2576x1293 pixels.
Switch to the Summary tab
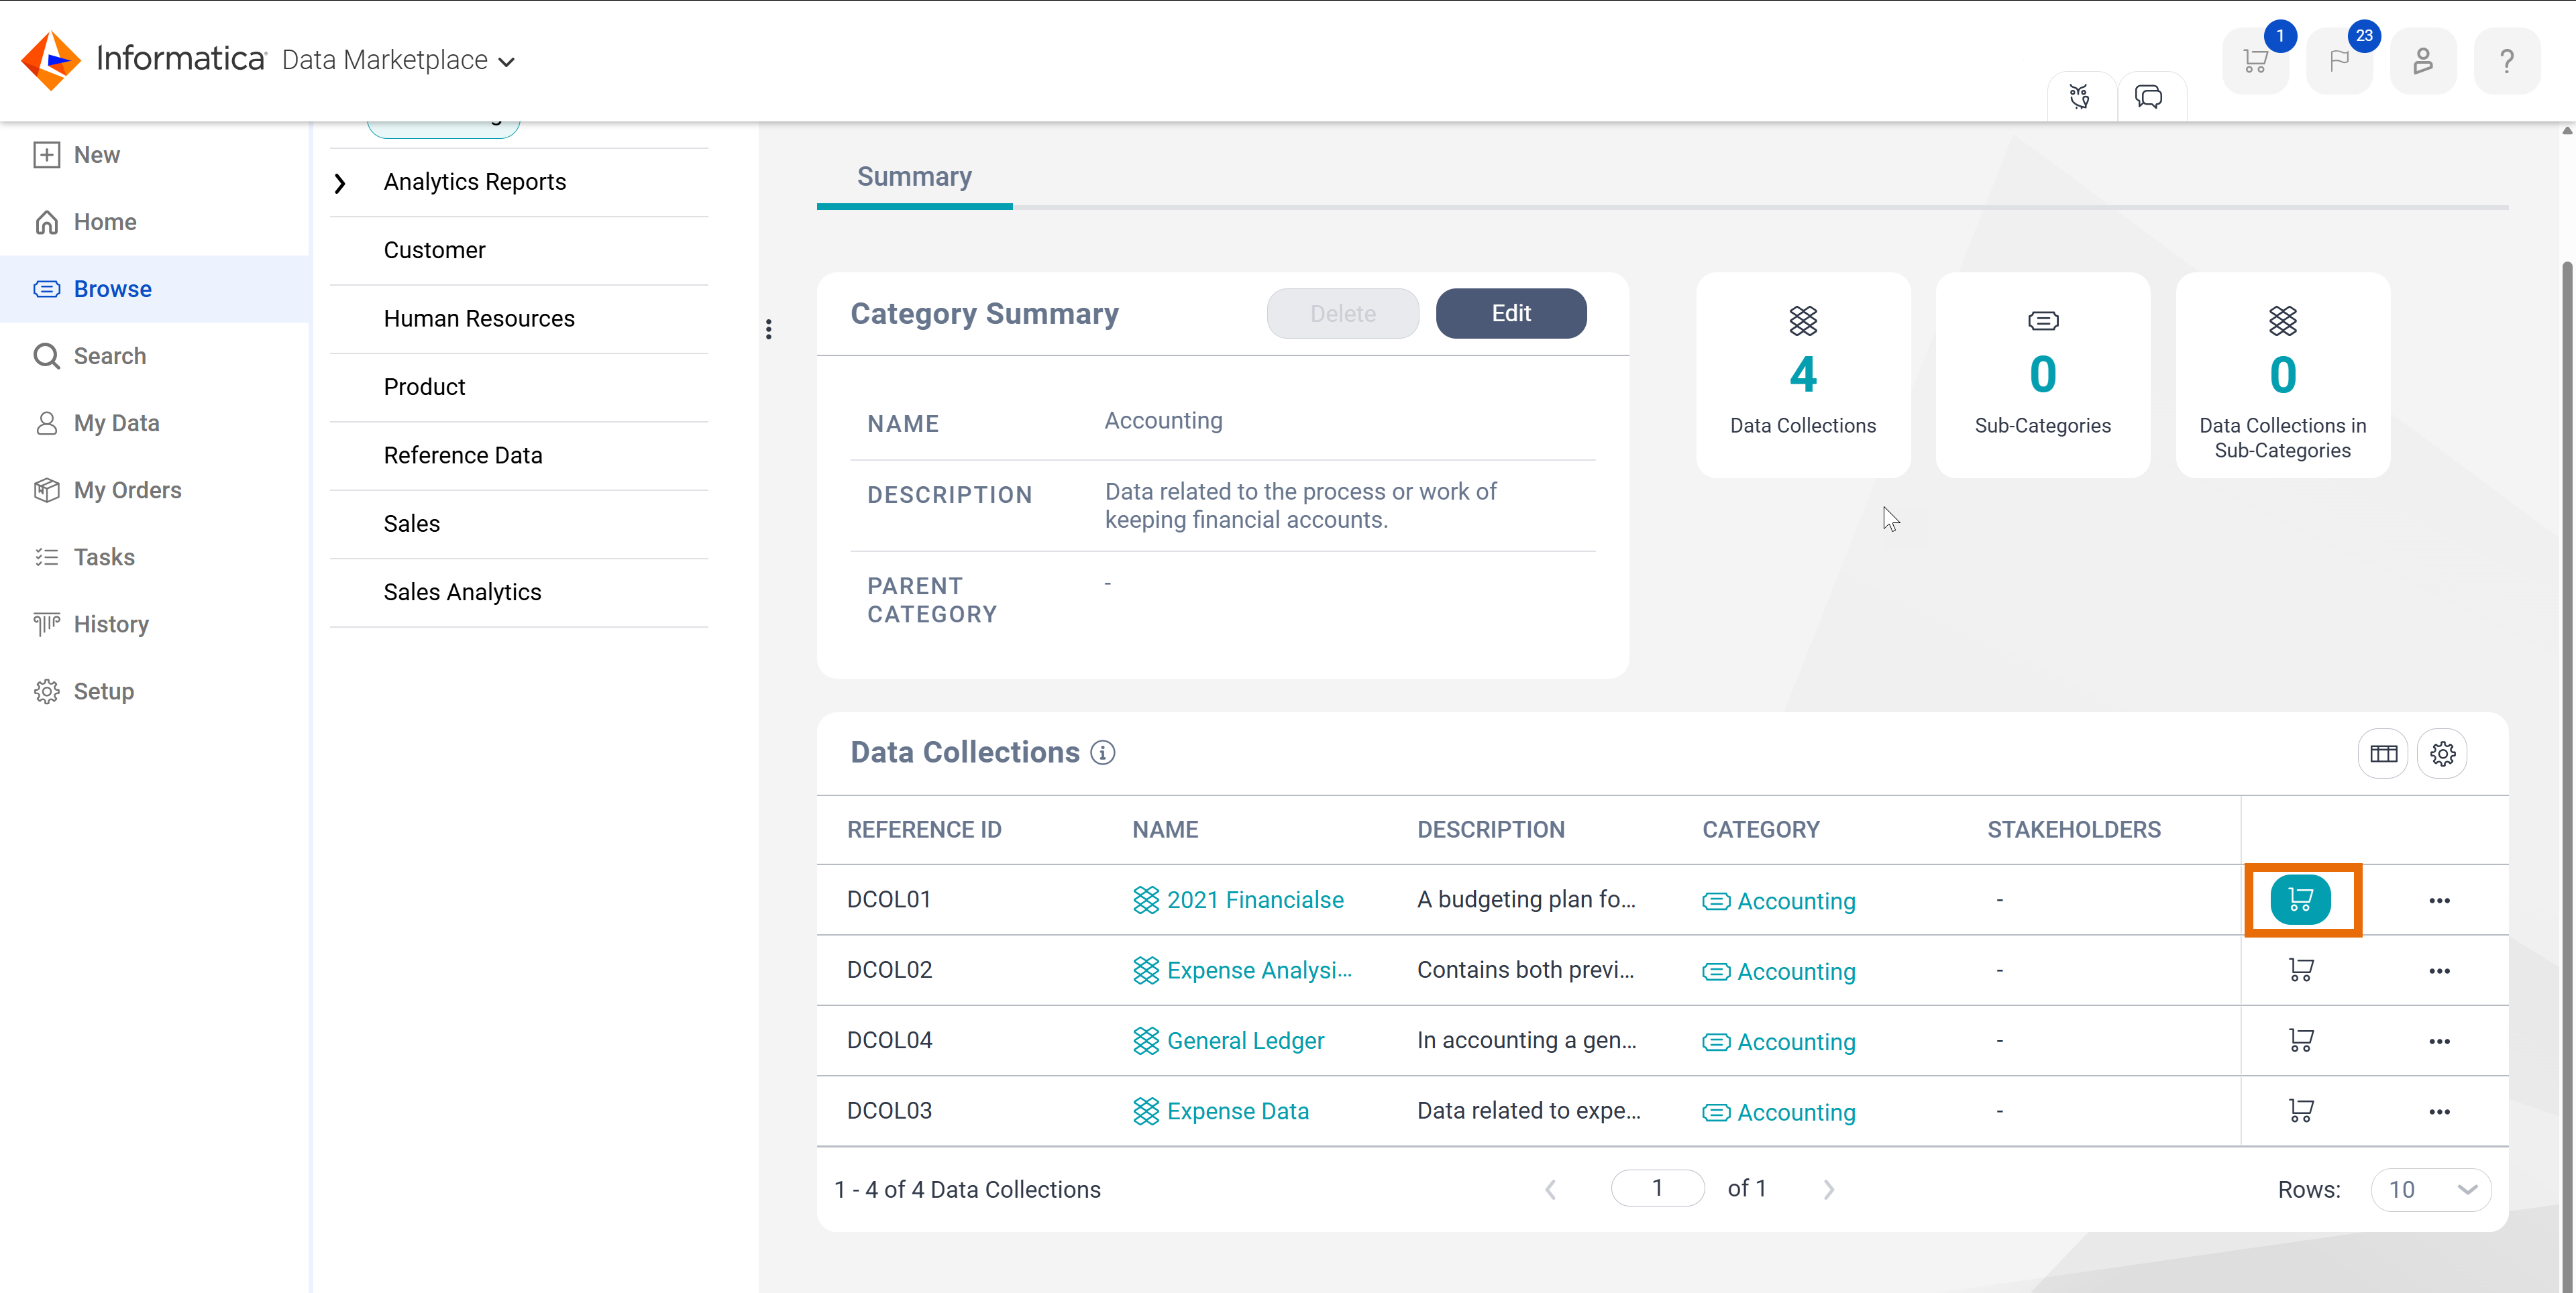click(914, 177)
